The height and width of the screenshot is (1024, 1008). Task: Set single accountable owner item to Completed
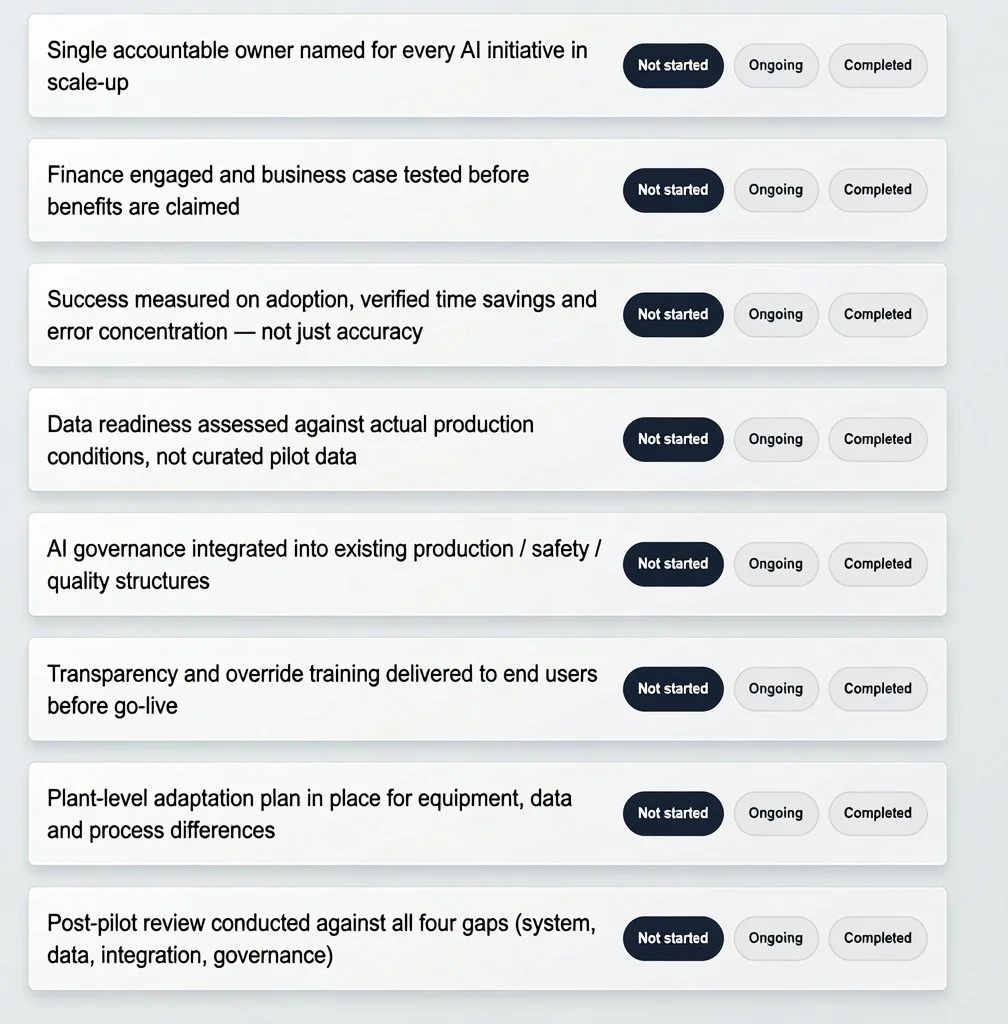(x=877, y=65)
